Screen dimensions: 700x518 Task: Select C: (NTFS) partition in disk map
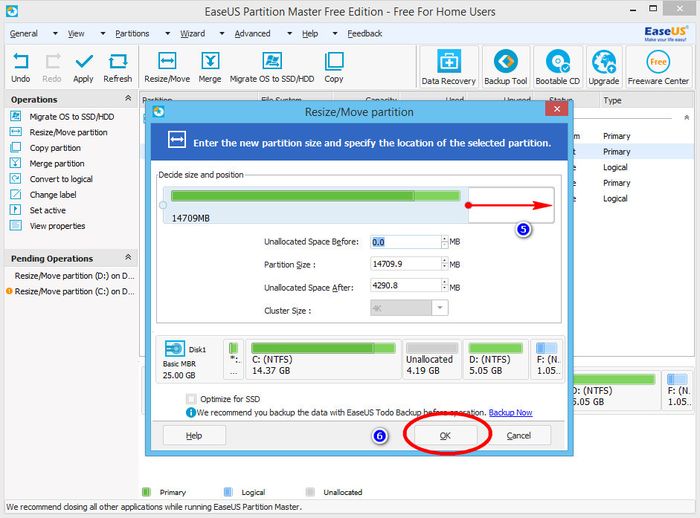pyautogui.click(x=323, y=359)
